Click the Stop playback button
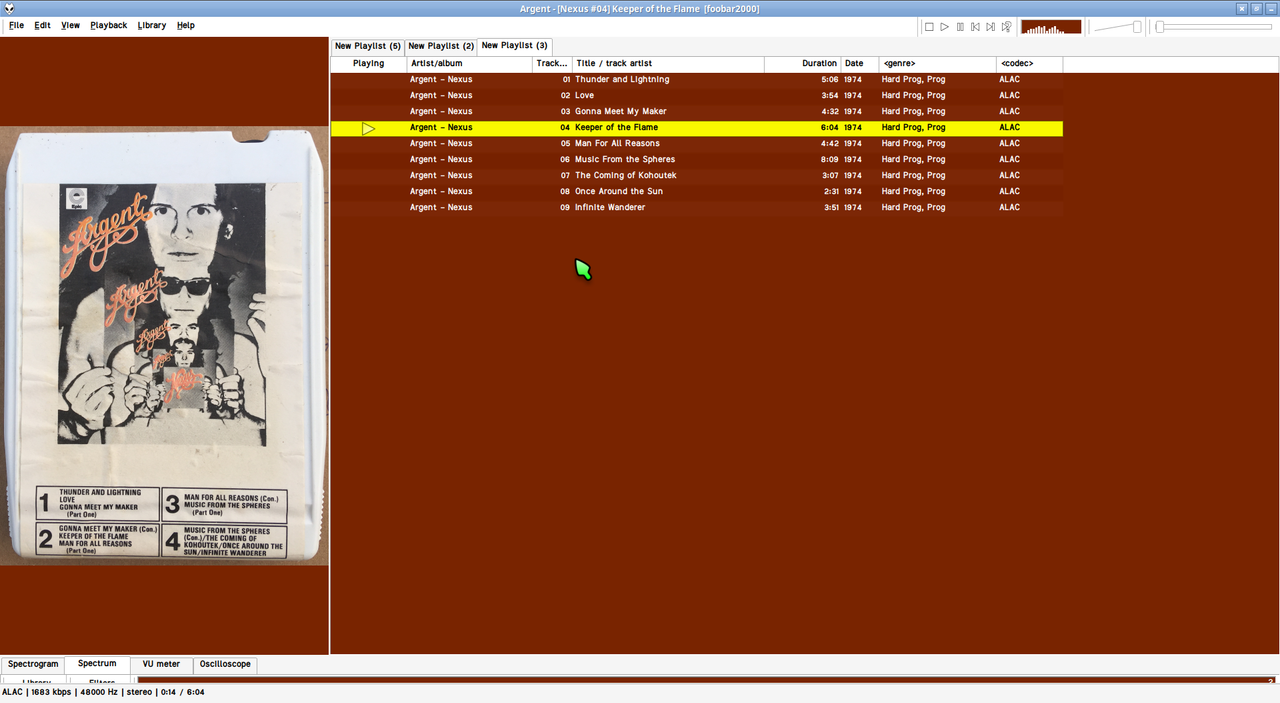1280x703 pixels. click(929, 27)
